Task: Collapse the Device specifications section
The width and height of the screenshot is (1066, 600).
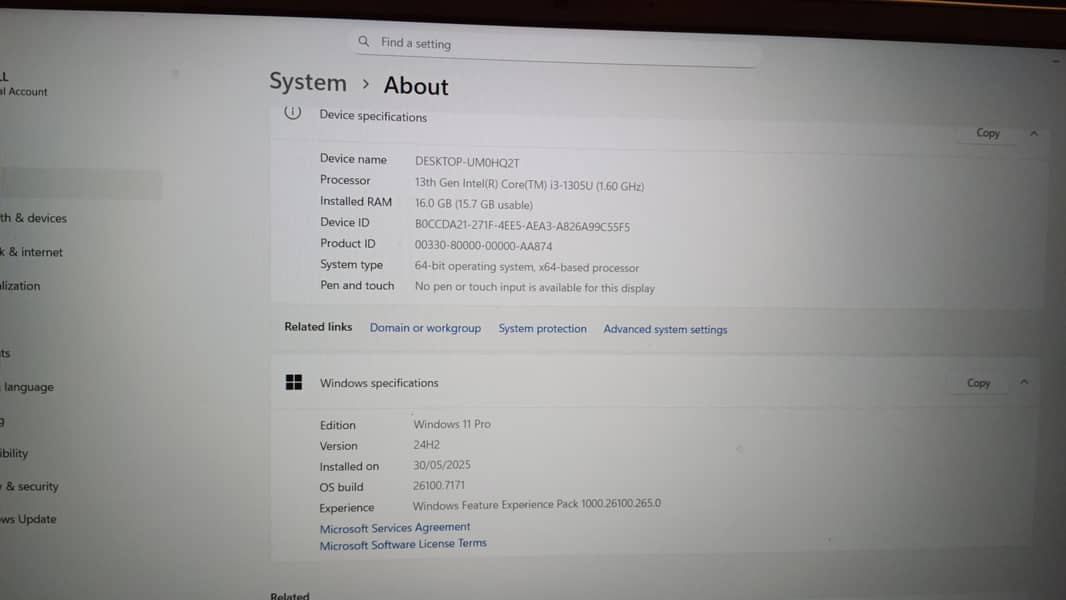Action: click(x=1033, y=133)
